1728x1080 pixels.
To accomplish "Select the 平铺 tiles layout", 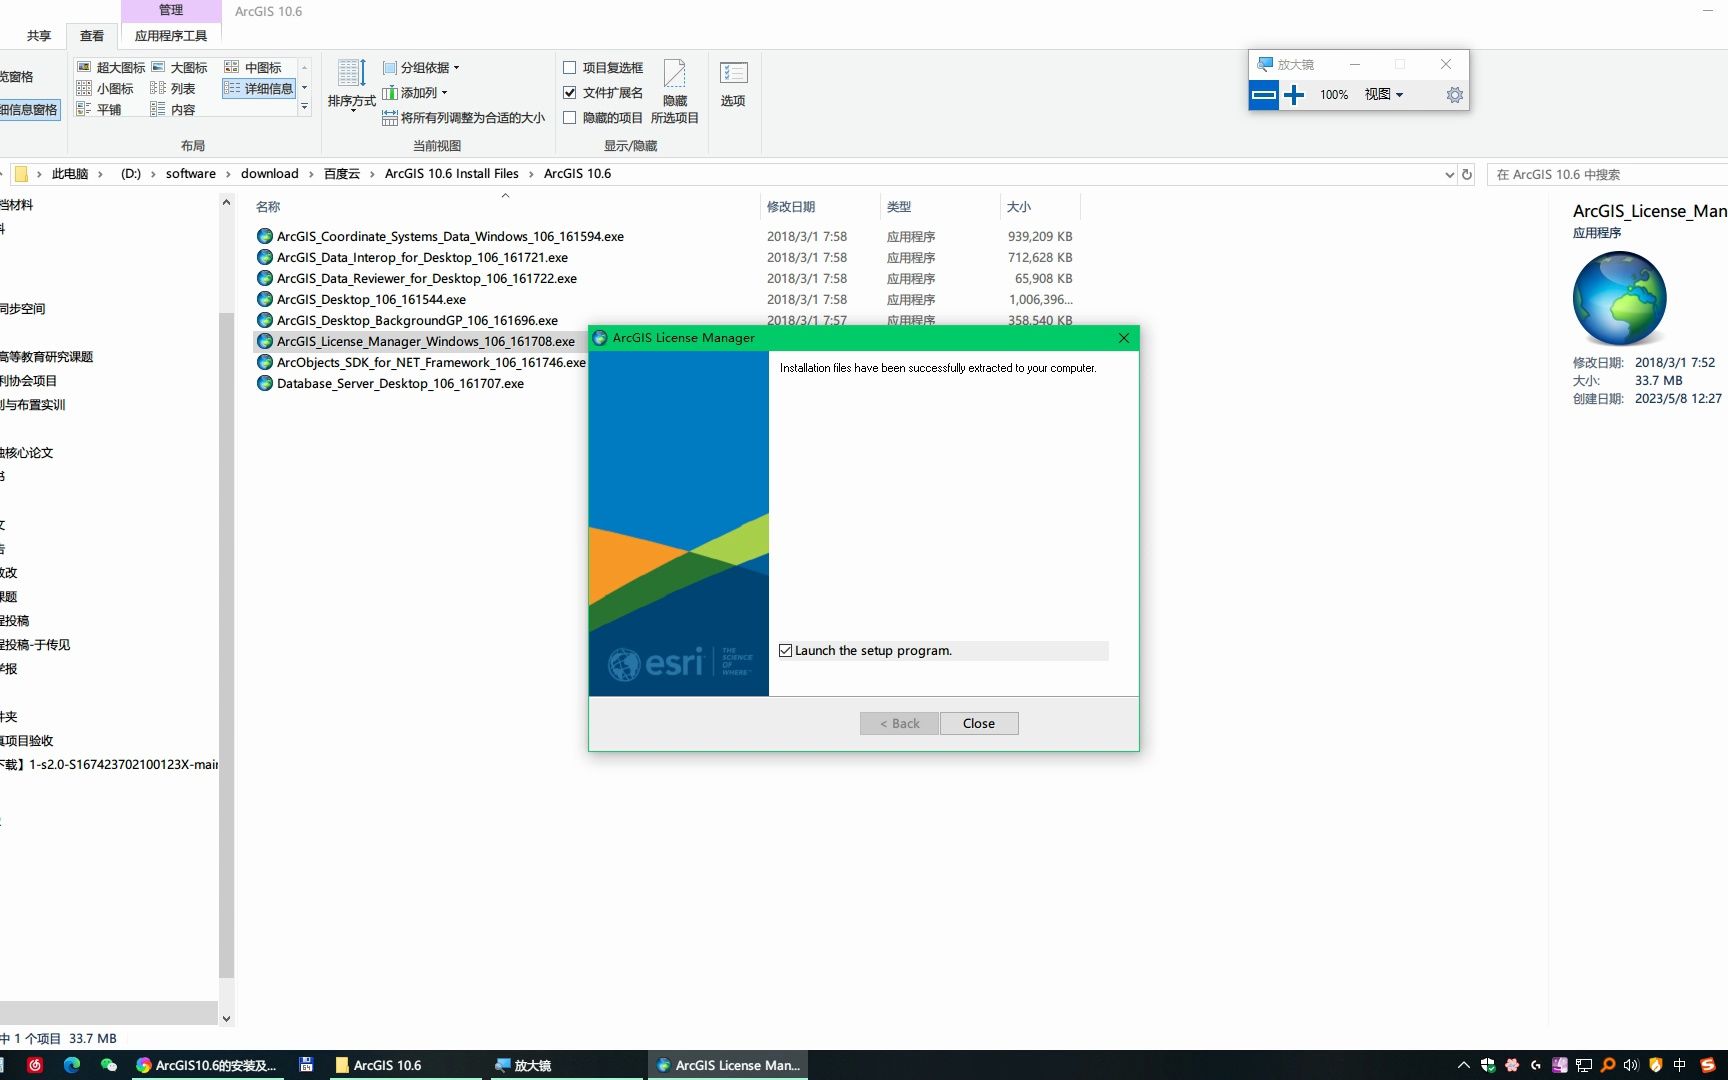I will pyautogui.click(x=99, y=109).
